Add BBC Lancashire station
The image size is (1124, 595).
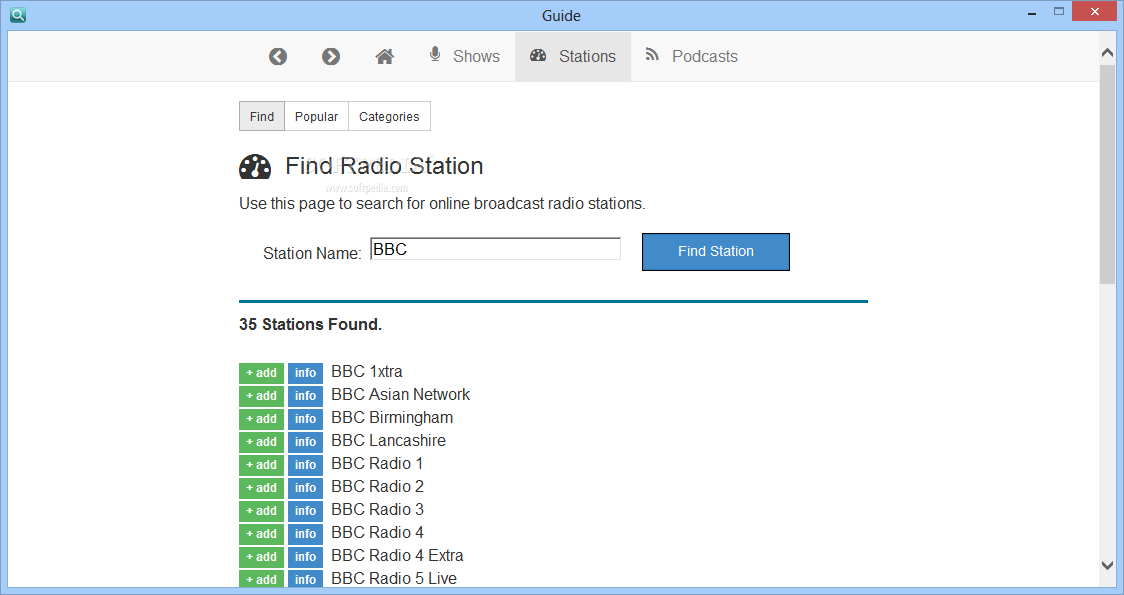tap(262, 442)
